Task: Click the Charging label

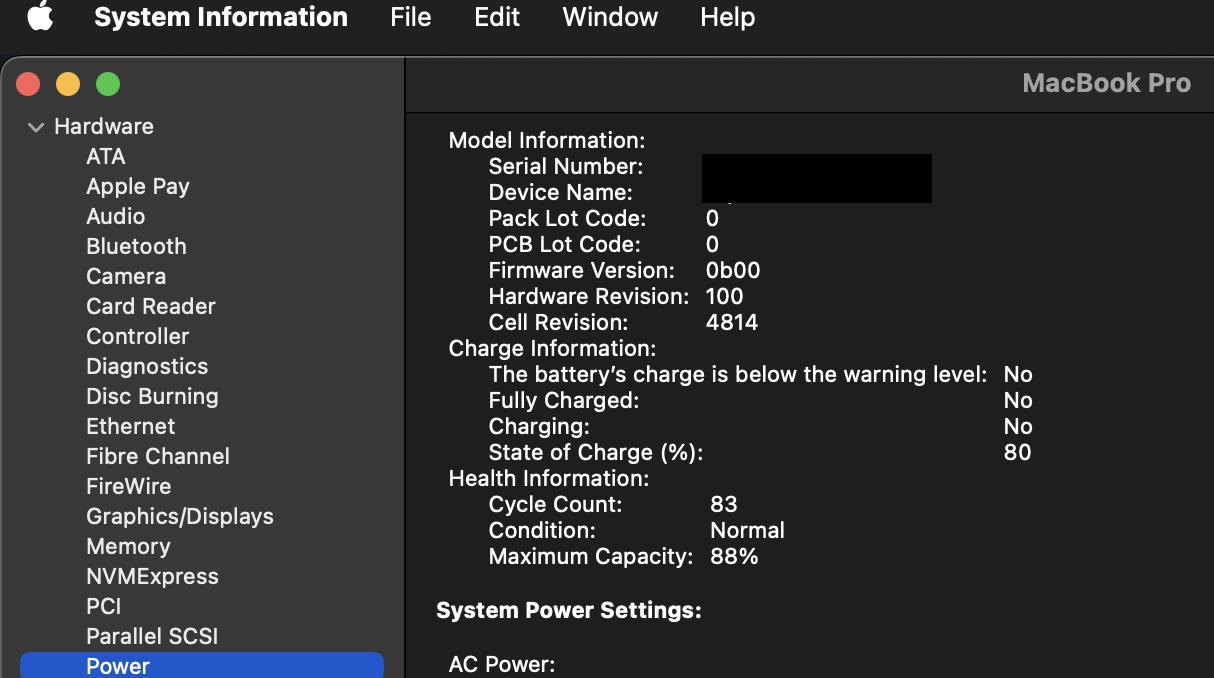Action: [x=539, y=427]
